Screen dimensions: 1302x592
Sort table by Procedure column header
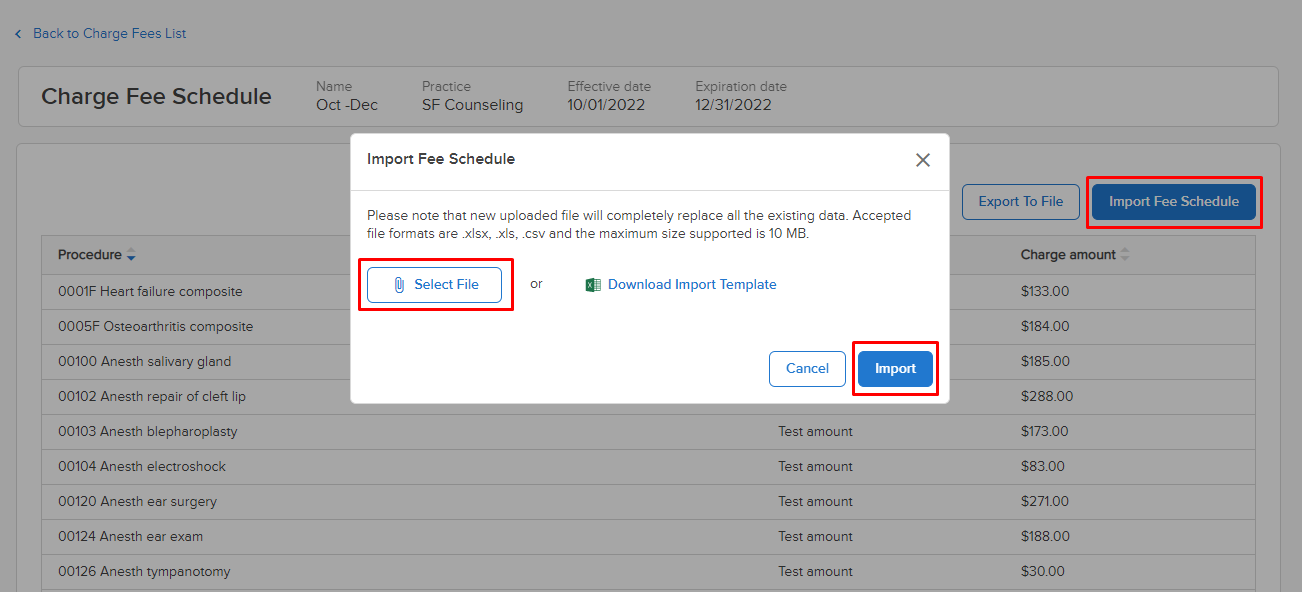(x=89, y=255)
